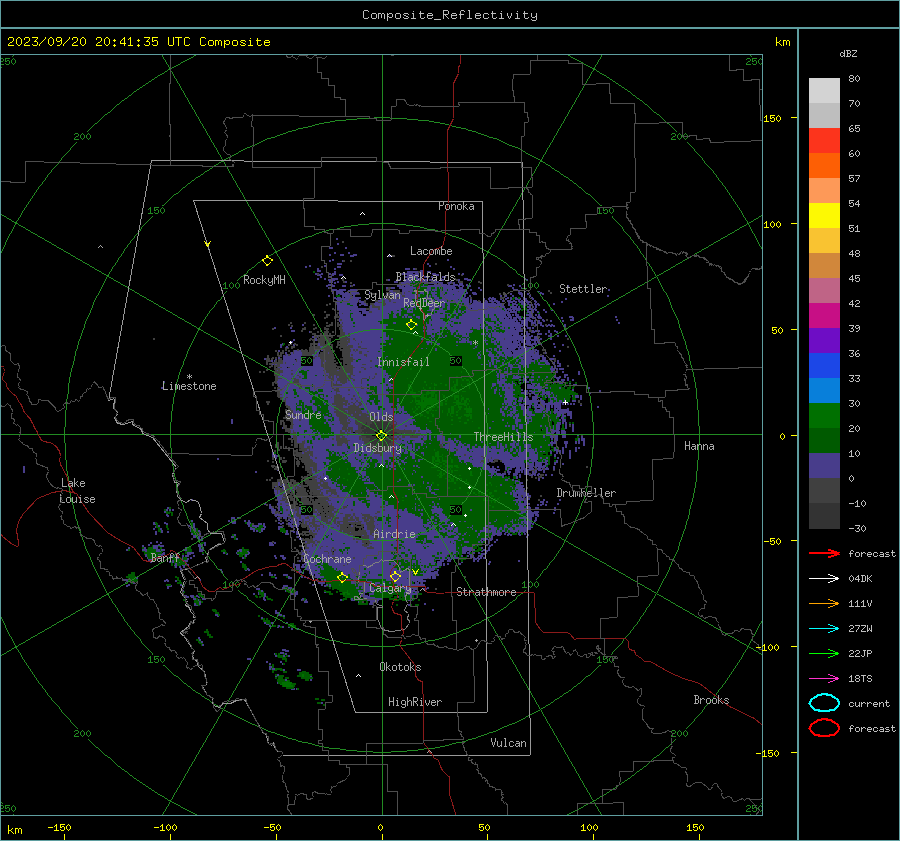Click the white 04DK arrow in legend
Image resolution: width=900 pixels, height=841 pixels.
pyautogui.click(x=824, y=578)
